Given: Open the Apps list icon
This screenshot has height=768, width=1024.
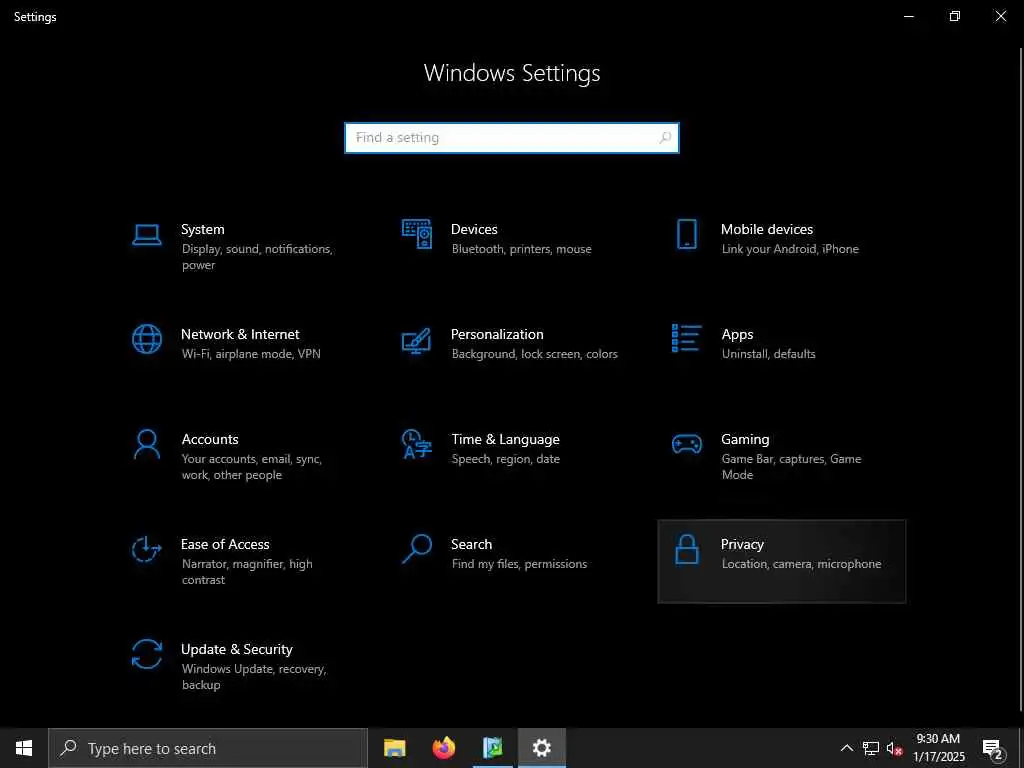Looking at the screenshot, I should point(686,338).
